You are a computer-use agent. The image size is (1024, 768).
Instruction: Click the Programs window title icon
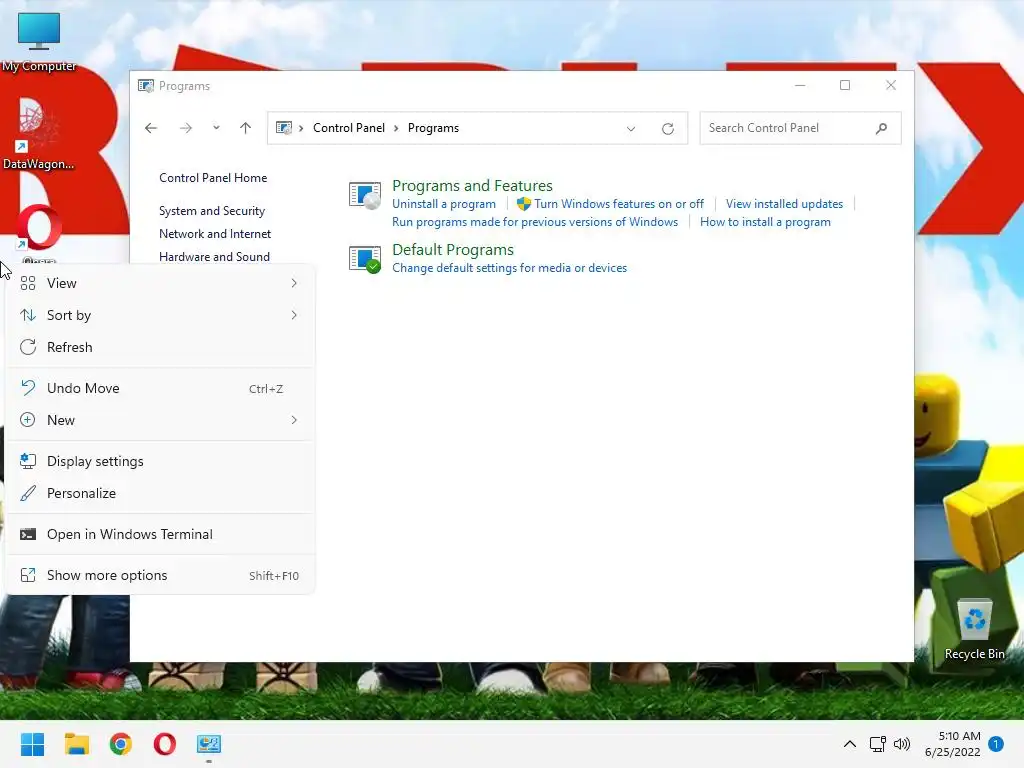146,86
